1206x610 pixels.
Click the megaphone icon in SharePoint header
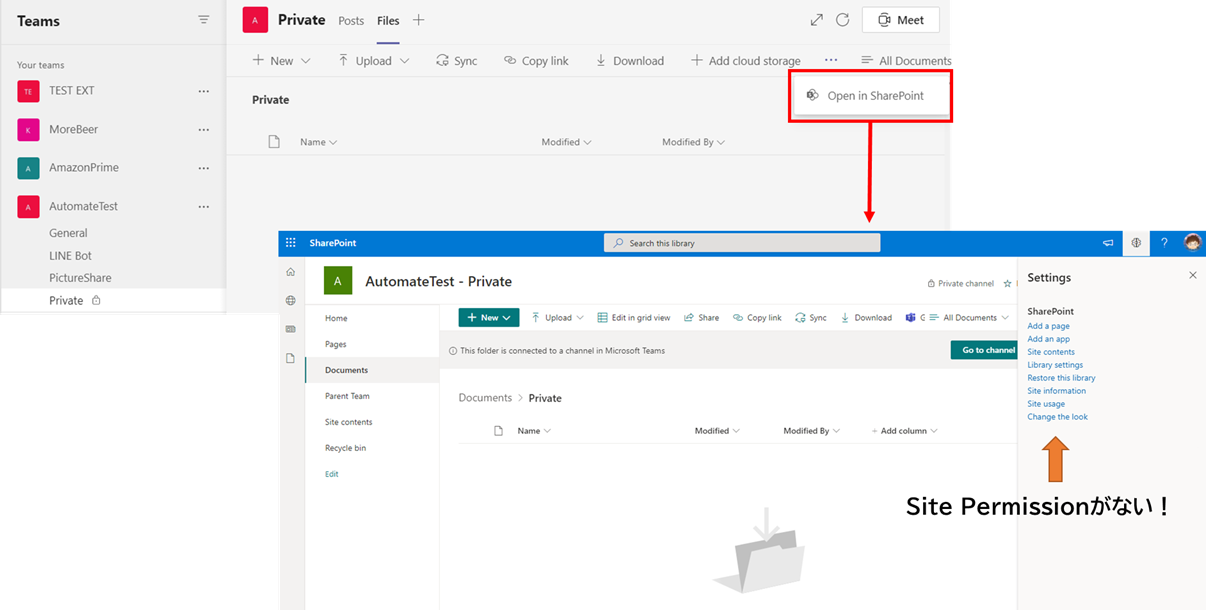(x=1108, y=243)
